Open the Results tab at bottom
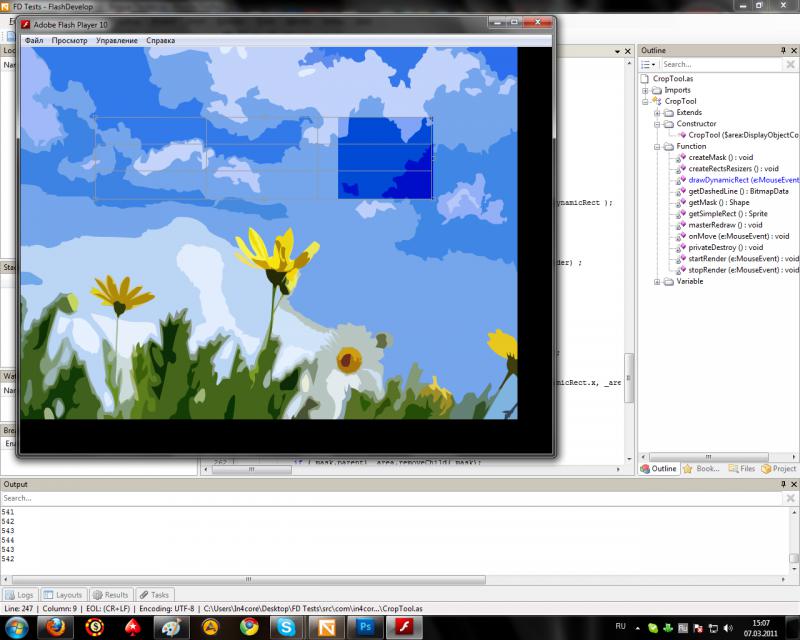 (x=111, y=595)
